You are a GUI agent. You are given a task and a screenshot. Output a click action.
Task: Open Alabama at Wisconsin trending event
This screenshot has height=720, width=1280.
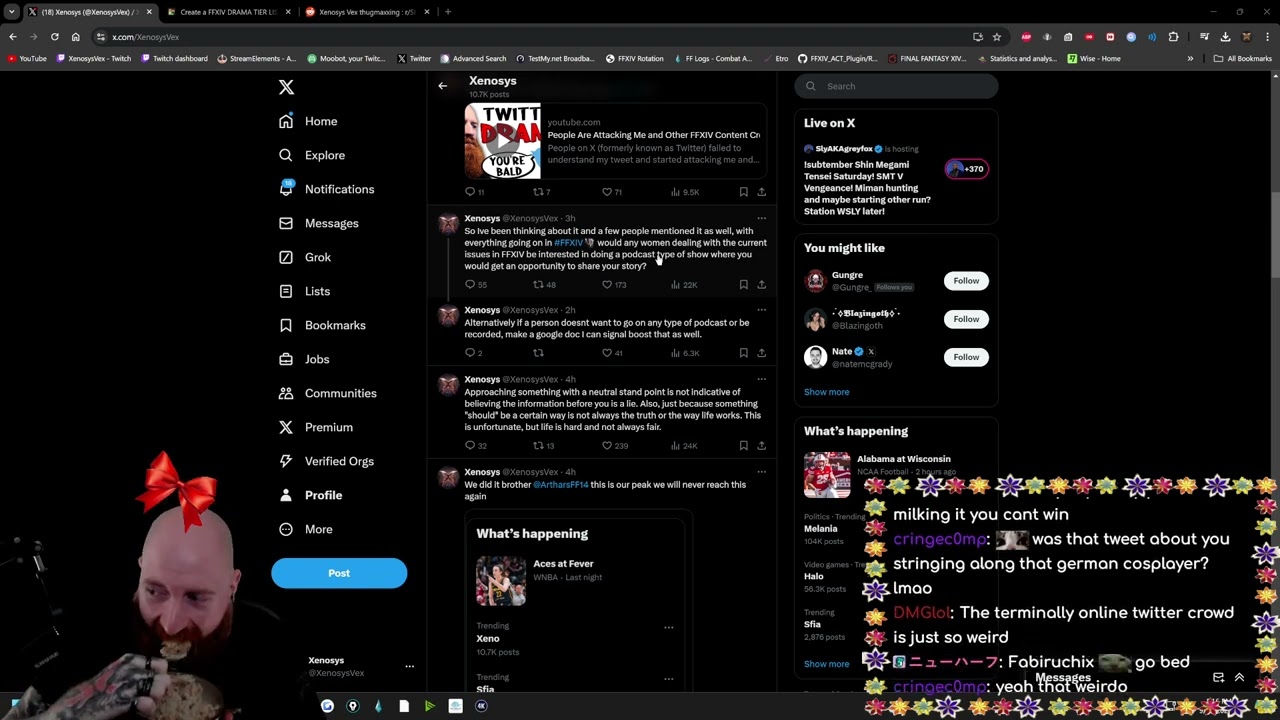click(x=896, y=474)
